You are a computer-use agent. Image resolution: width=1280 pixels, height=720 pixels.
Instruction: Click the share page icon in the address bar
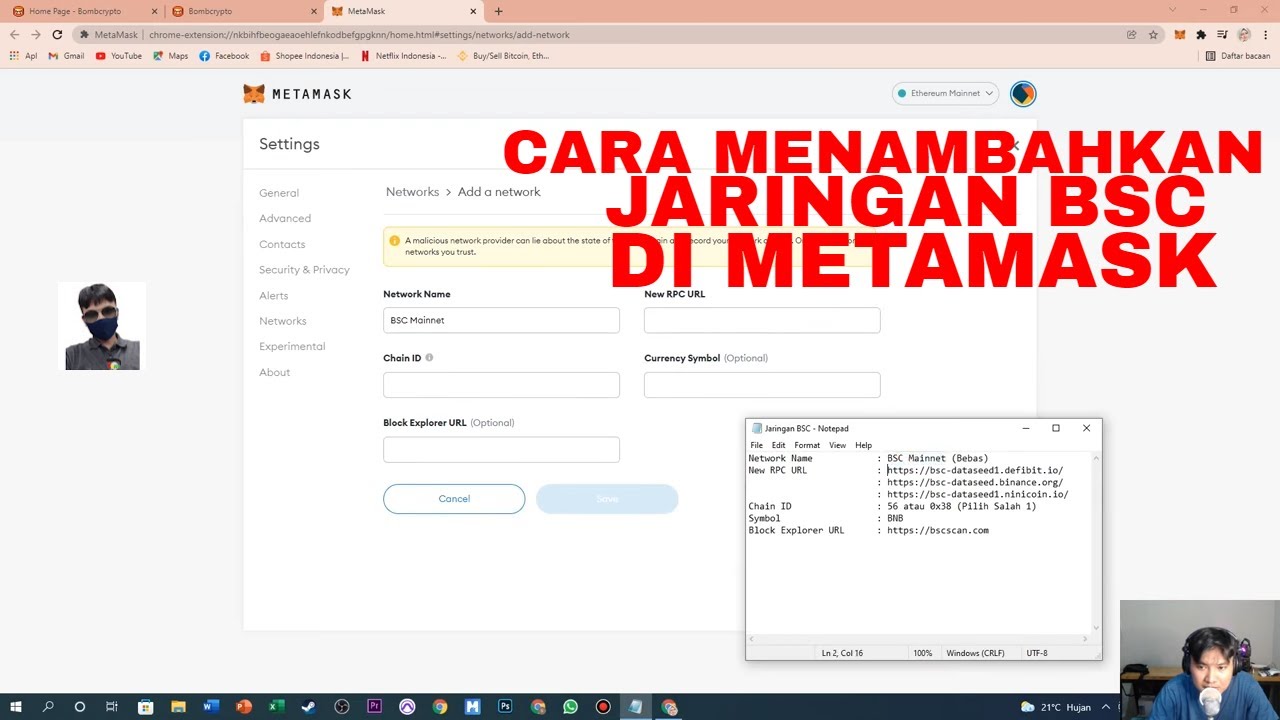coord(1131,35)
